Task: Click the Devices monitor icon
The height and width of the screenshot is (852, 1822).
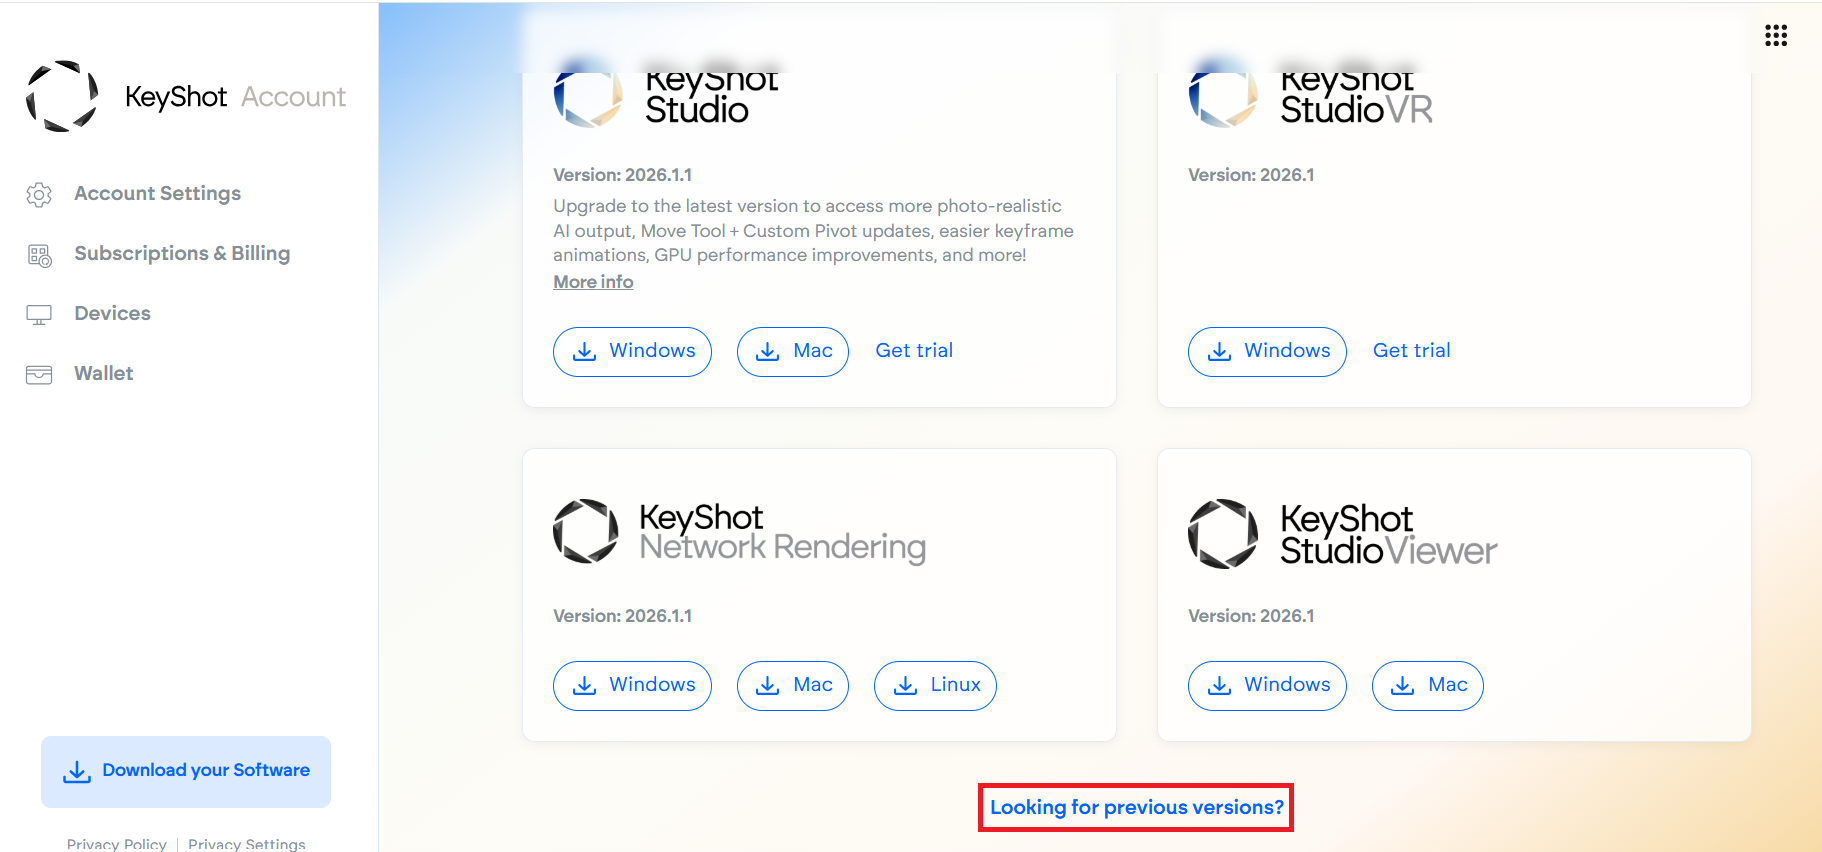Action: coord(39,315)
